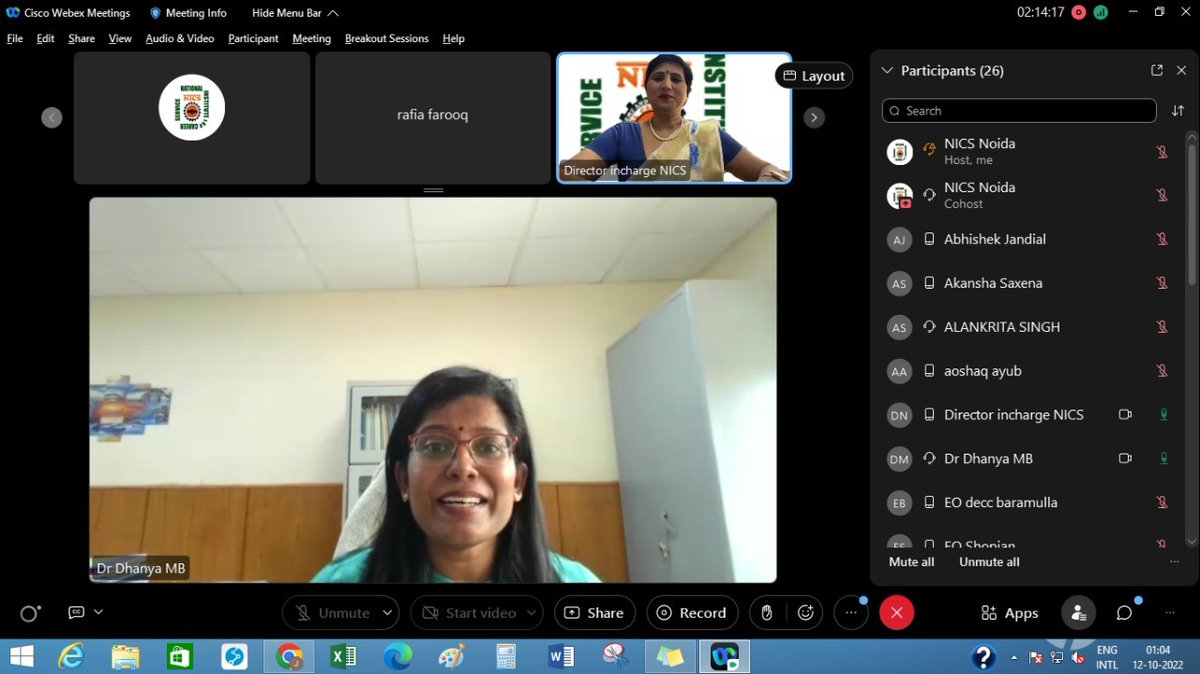Open Microsoft Edge from the taskbar
The width and height of the screenshot is (1200, 674).
pos(398,657)
